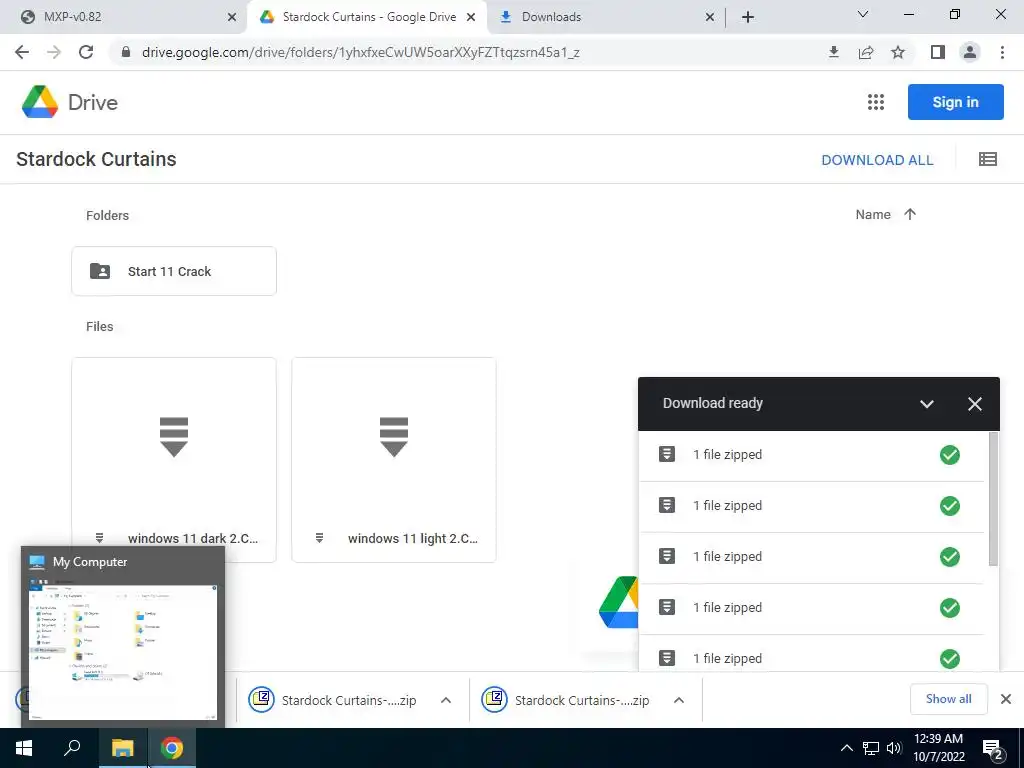Image resolution: width=1024 pixels, height=768 pixels.
Task: Open Chrome downloads icon in address bar
Action: pos(833,52)
